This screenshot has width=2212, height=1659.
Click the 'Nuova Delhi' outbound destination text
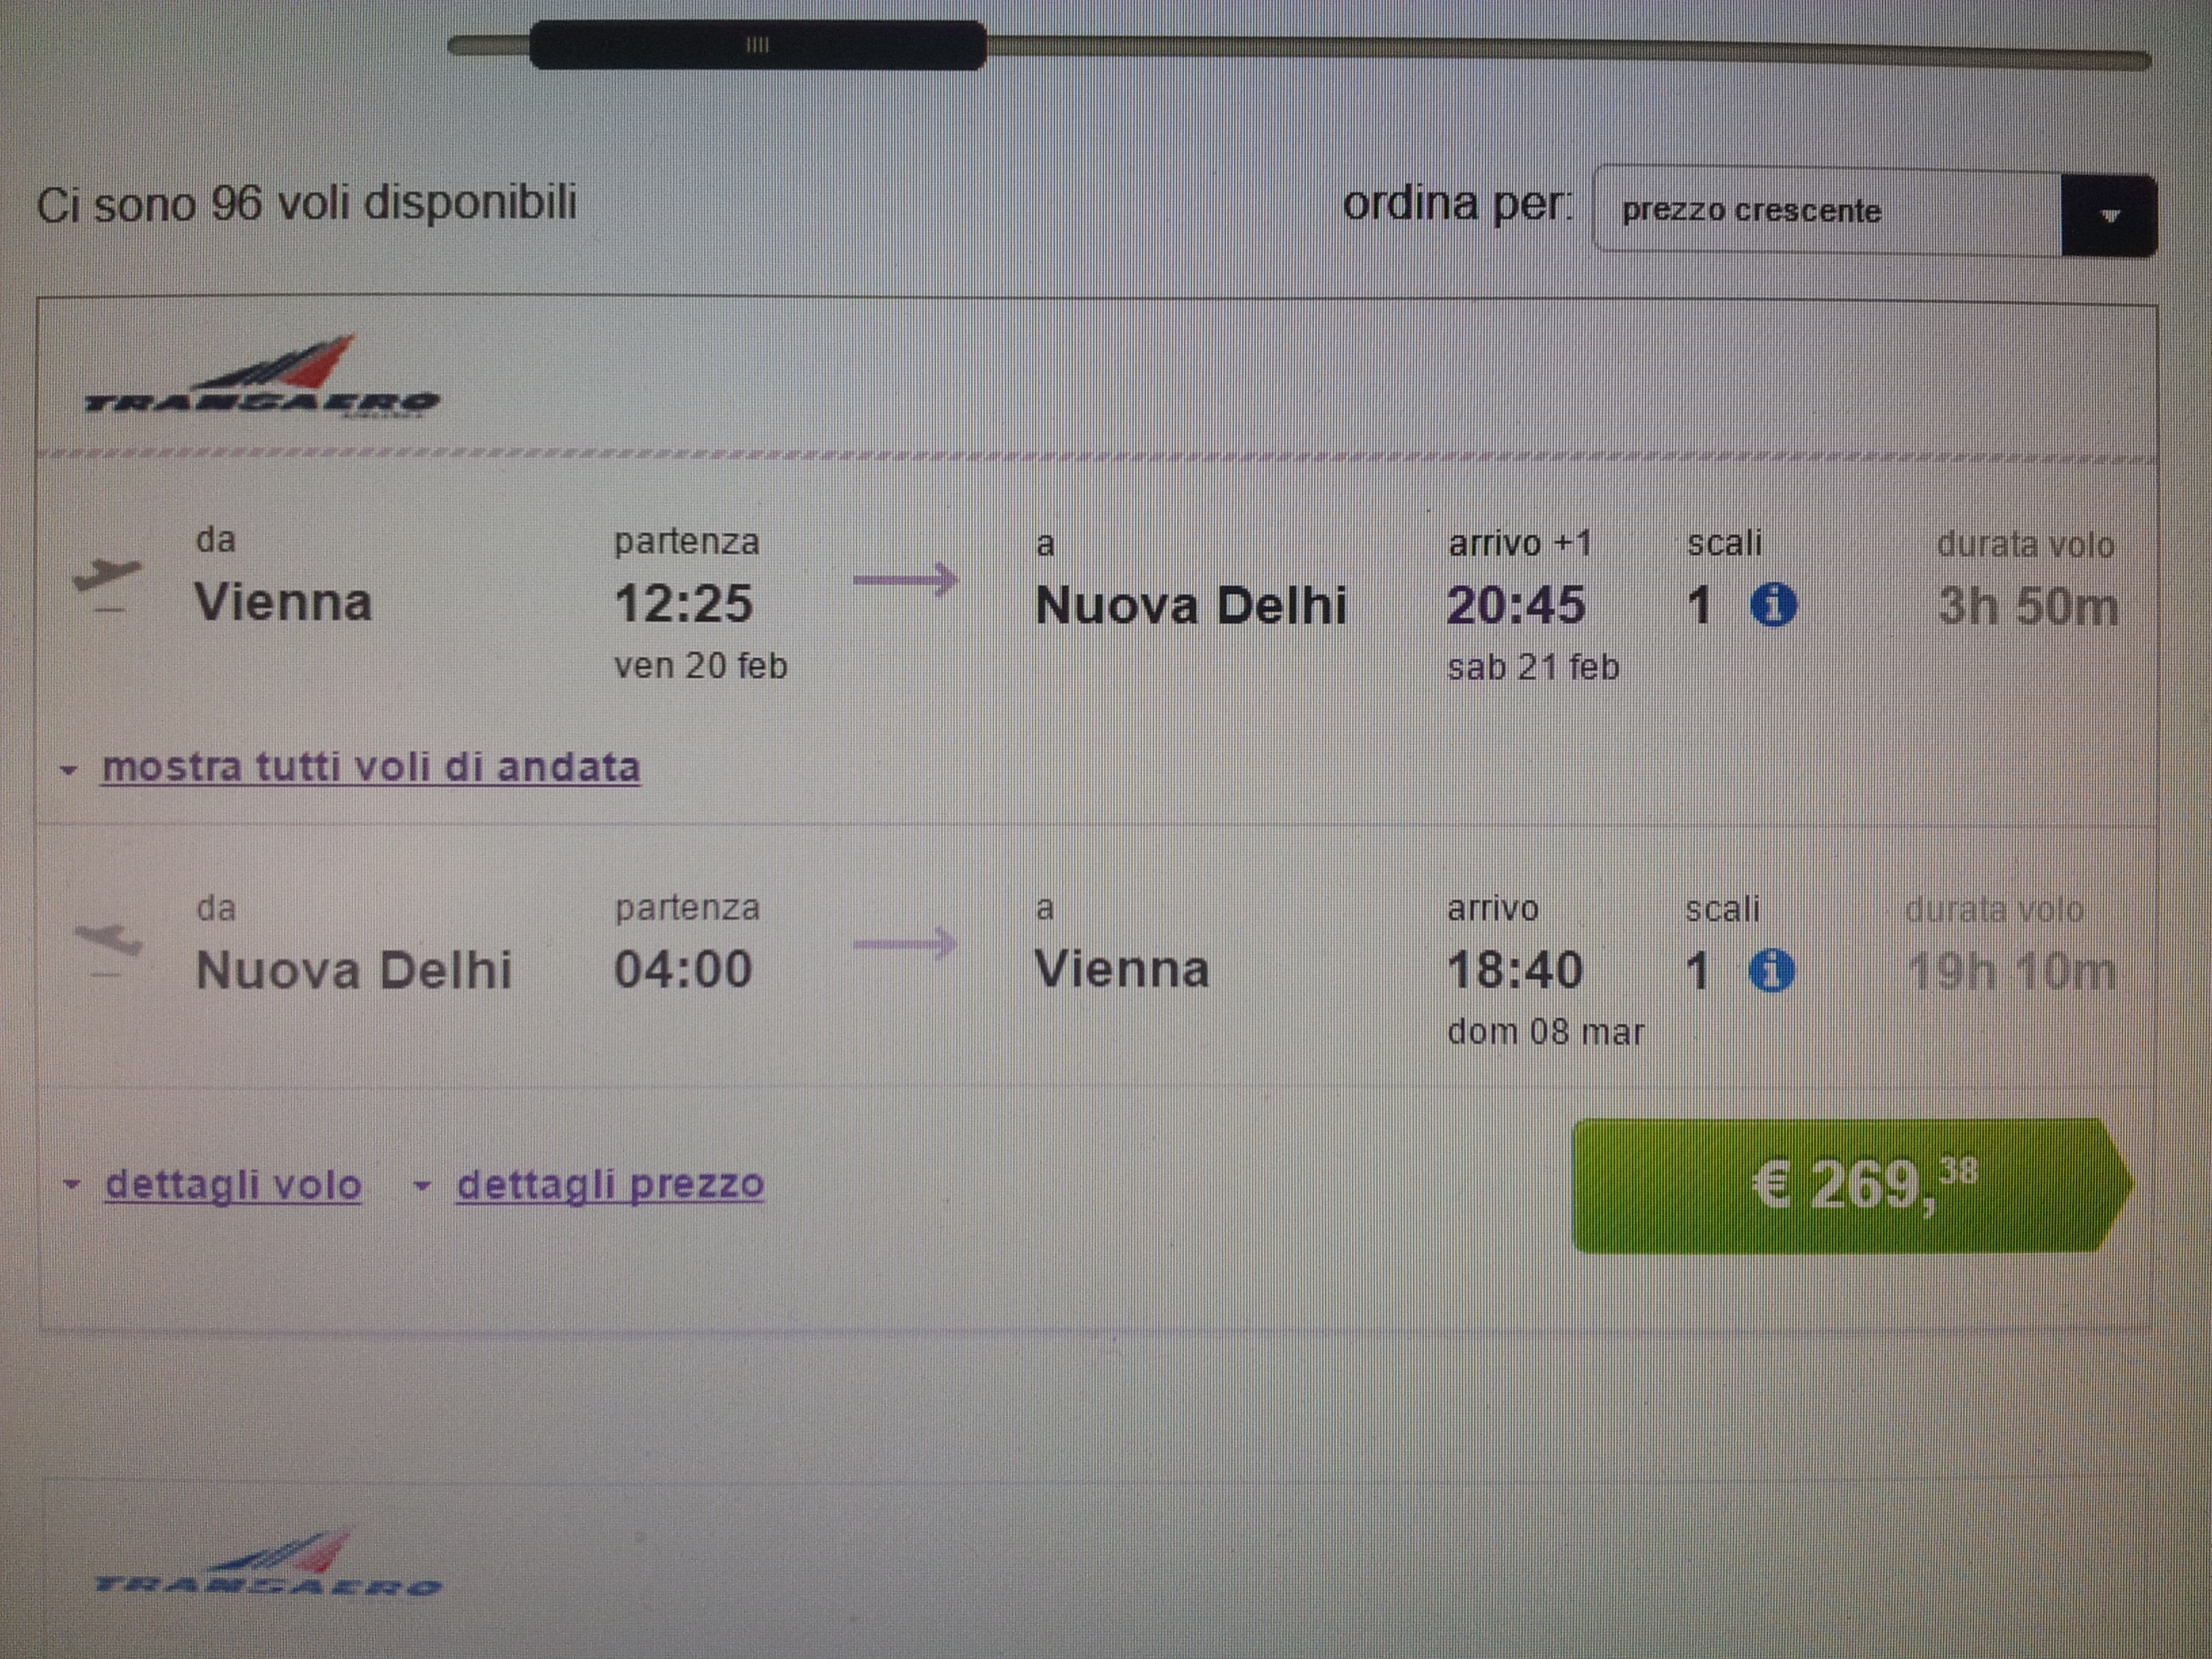click(1191, 605)
